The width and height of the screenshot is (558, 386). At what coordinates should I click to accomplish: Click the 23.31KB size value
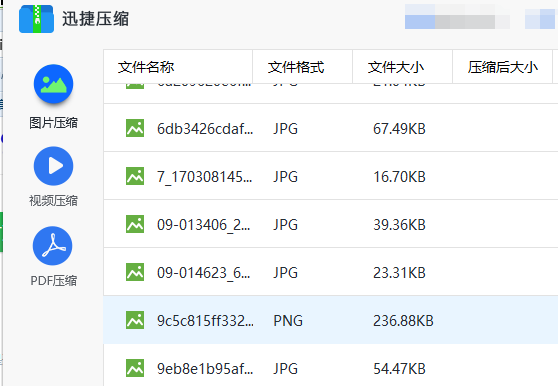click(399, 273)
